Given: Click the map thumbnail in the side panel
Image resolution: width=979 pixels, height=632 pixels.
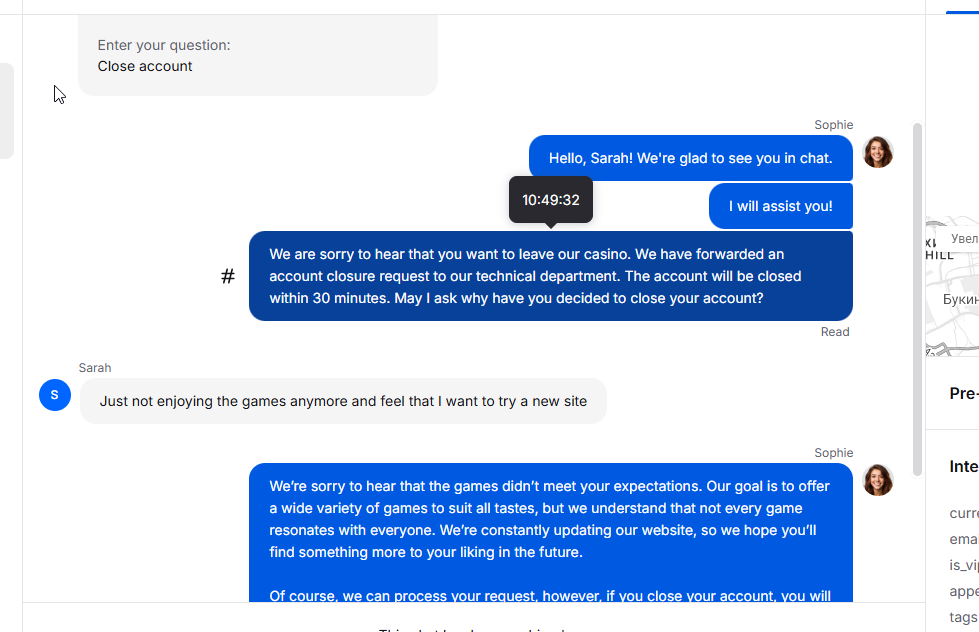Looking at the screenshot, I should (951, 285).
